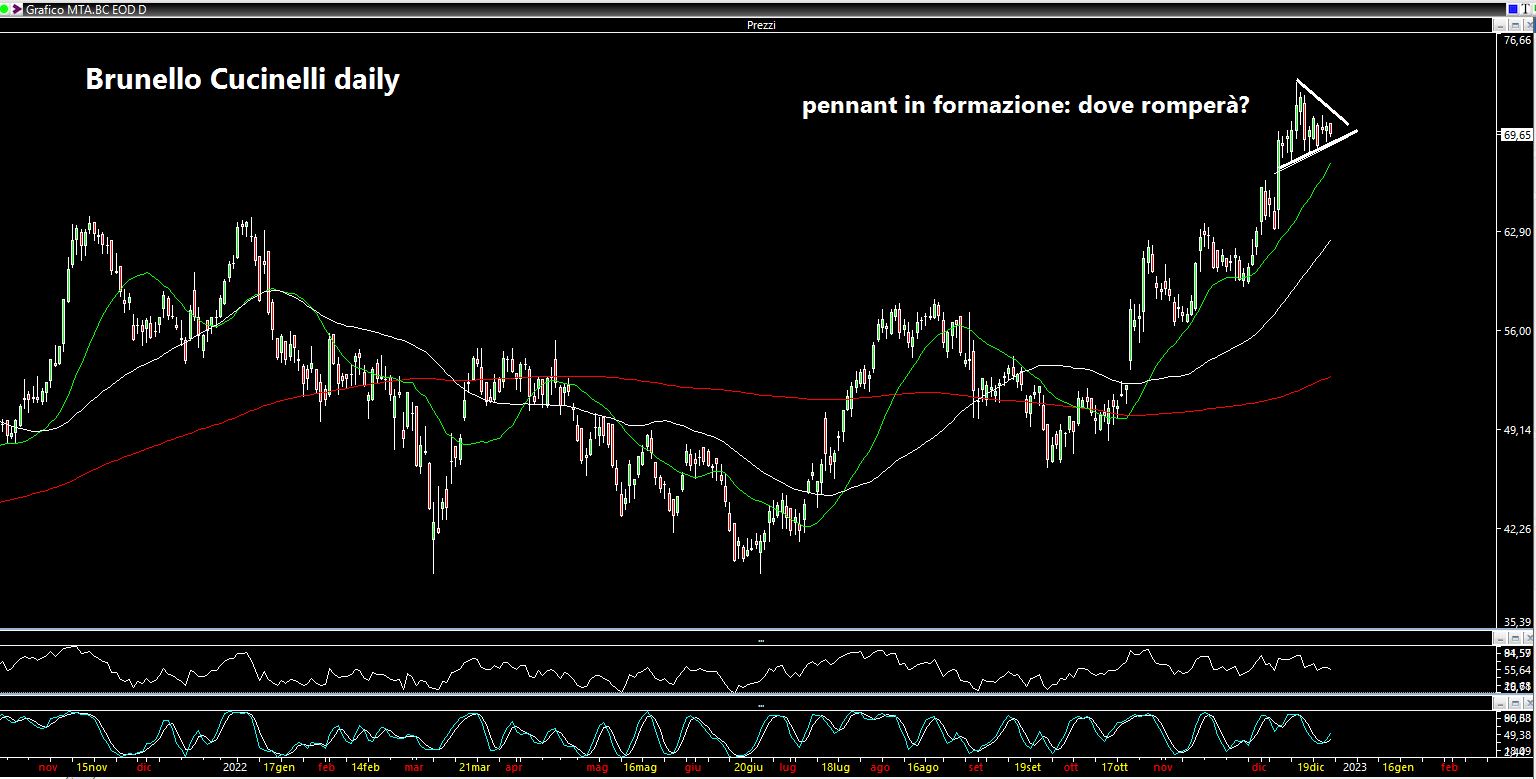The height and width of the screenshot is (779, 1536).
Task: Minimize the Prezzi price panel
Action: tap(1500, 25)
